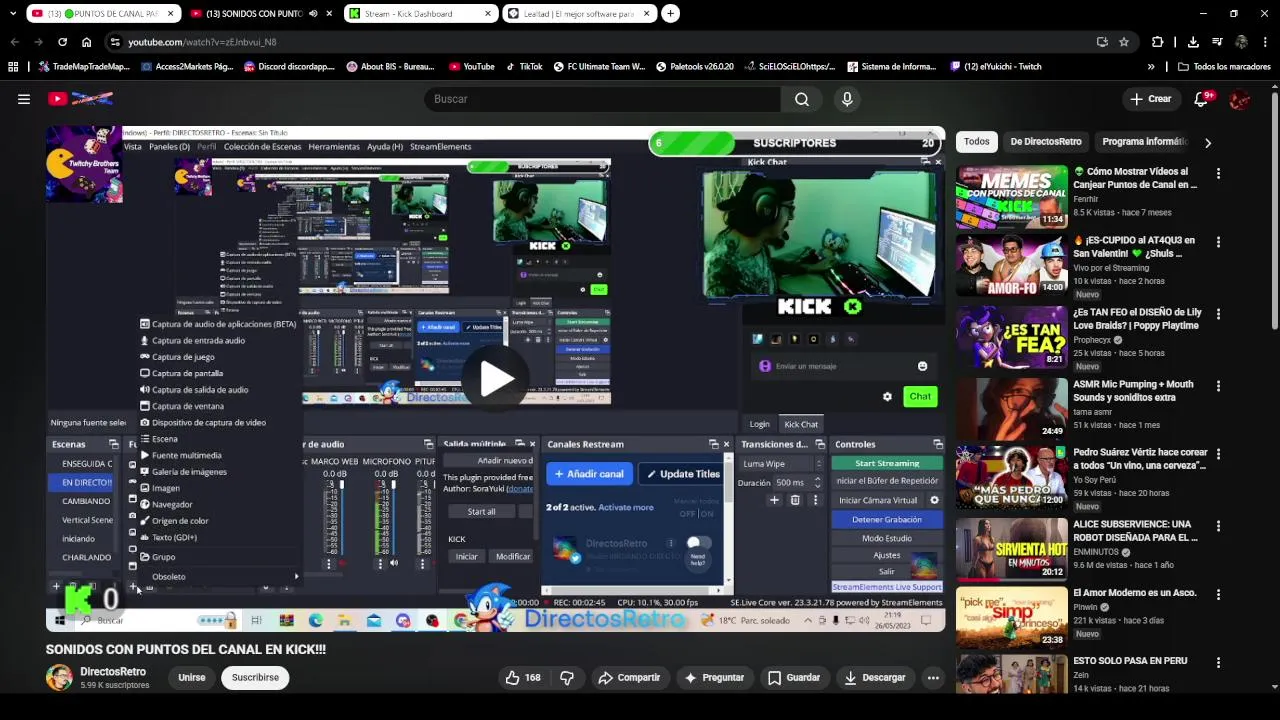Open the Discord bookmark
This screenshot has height=720, width=1280.
point(289,67)
